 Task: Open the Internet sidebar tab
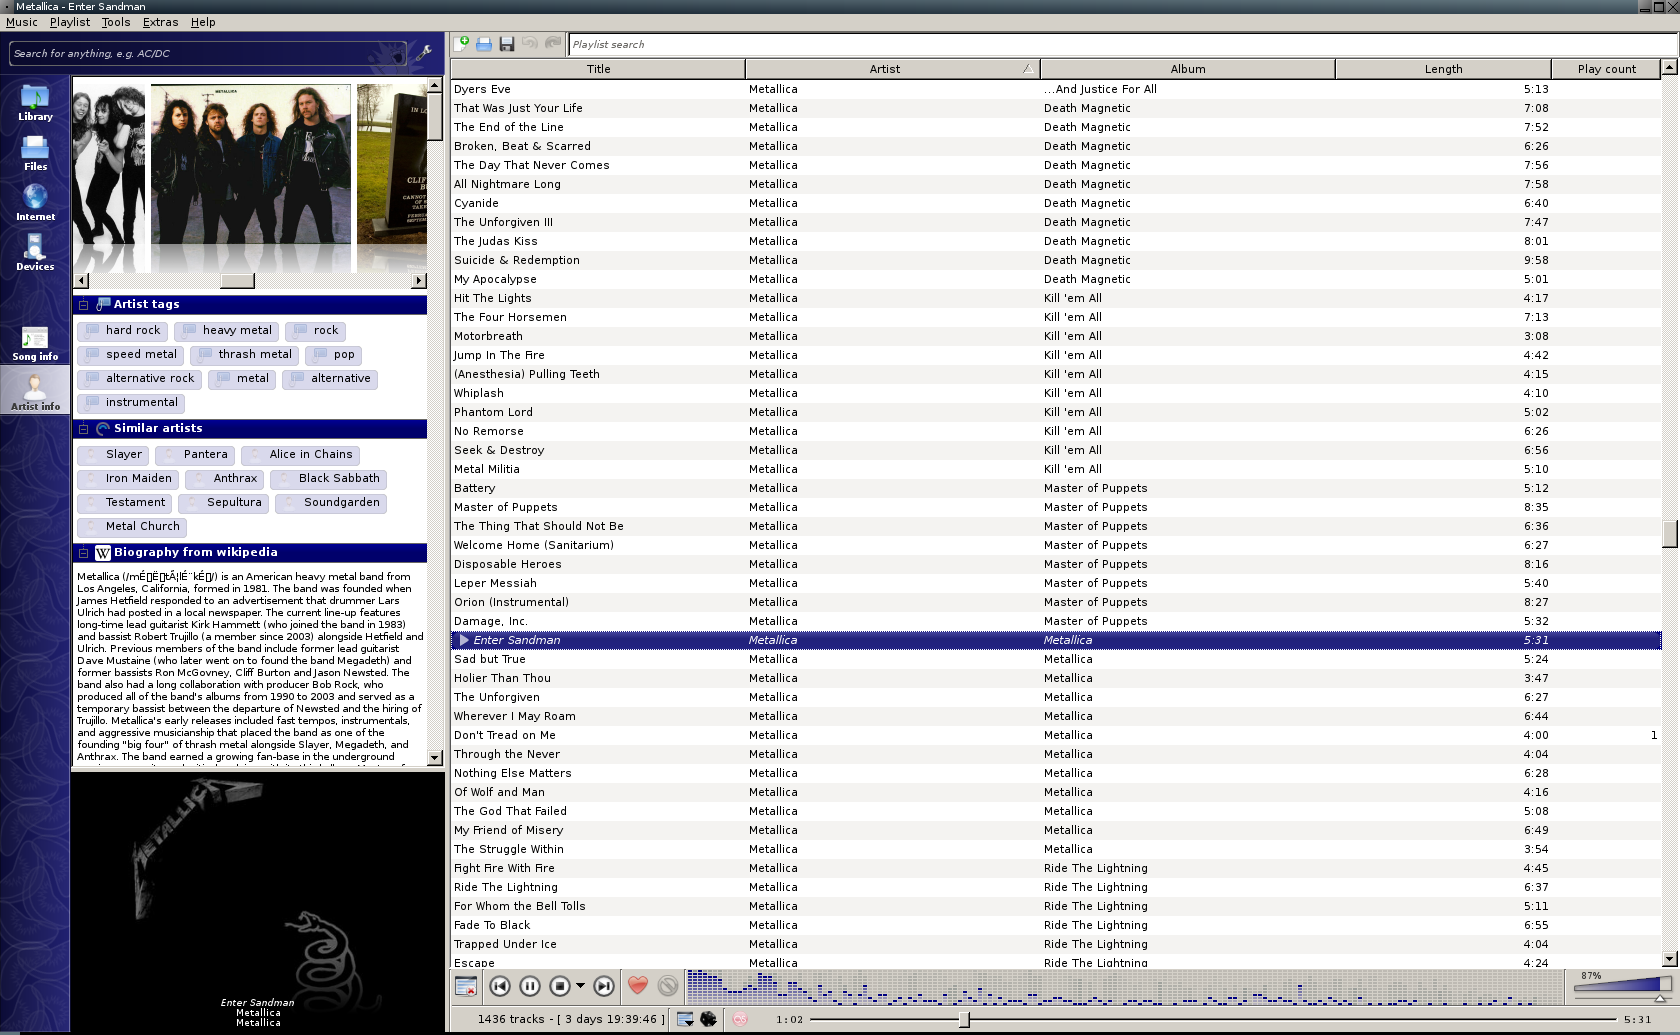pyautogui.click(x=35, y=203)
